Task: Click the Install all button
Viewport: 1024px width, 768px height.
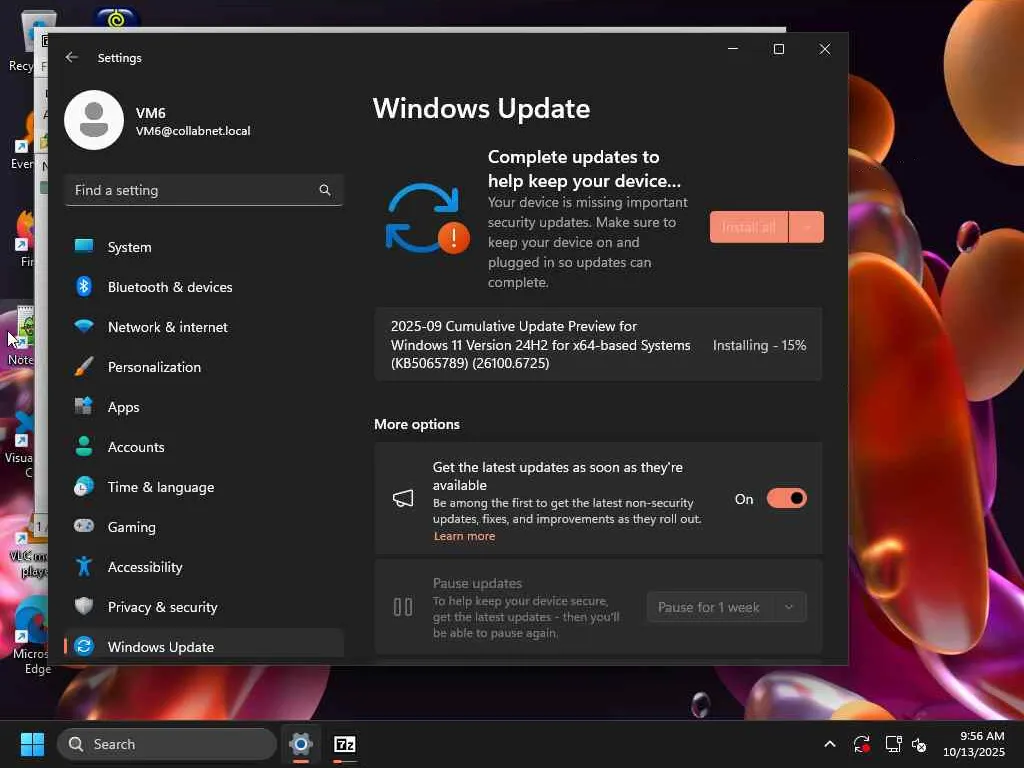Action: click(x=749, y=227)
